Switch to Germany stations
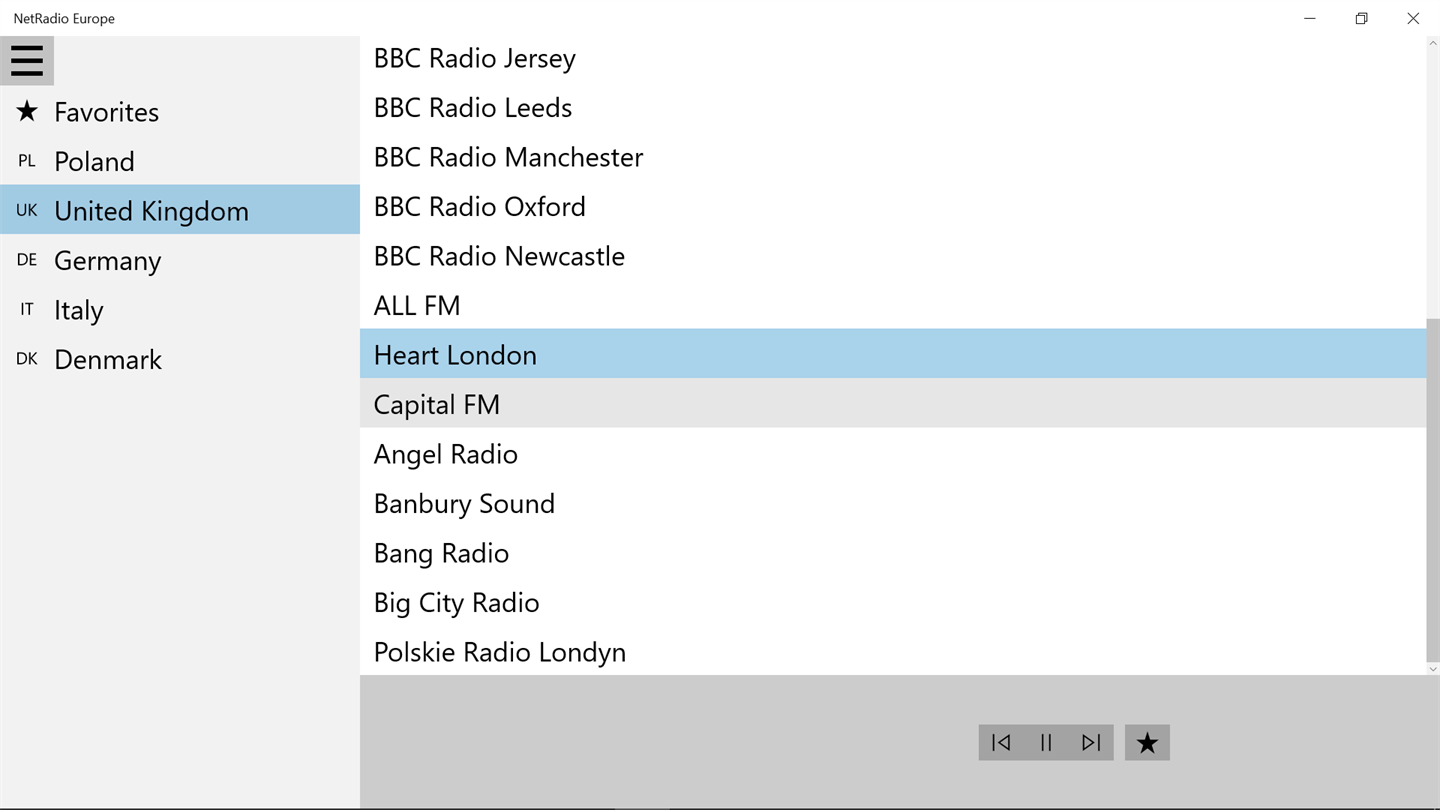The height and width of the screenshot is (810, 1440). (x=107, y=260)
